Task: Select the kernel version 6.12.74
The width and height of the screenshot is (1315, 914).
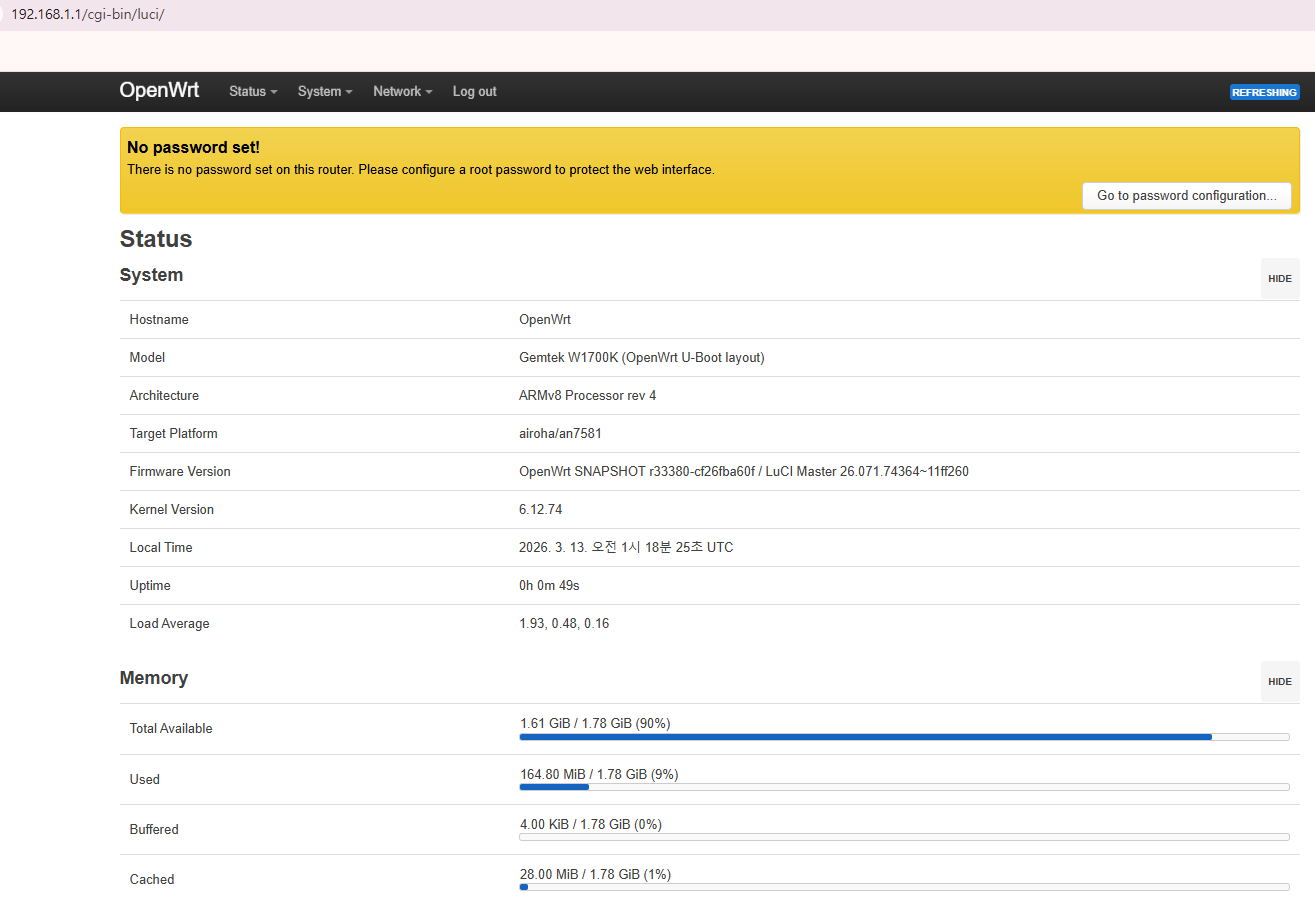Action: click(x=541, y=510)
